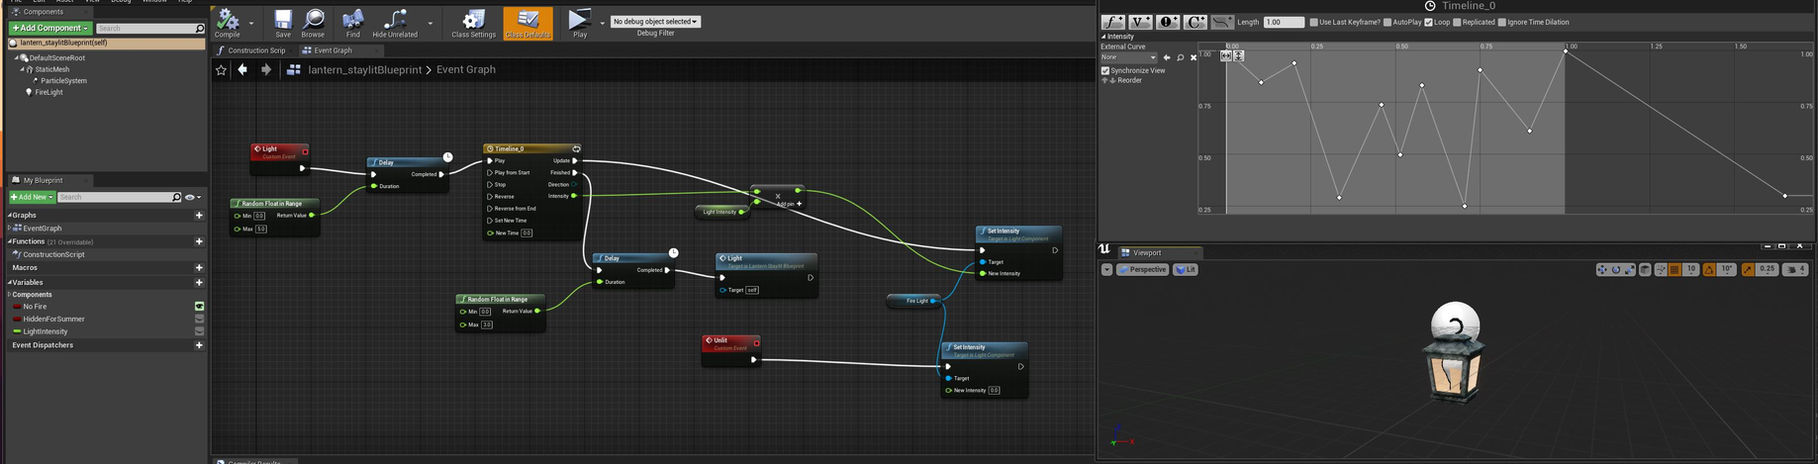Play the simulation from toolbar
The height and width of the screenshot is (464, 1818).
(579, 22)
